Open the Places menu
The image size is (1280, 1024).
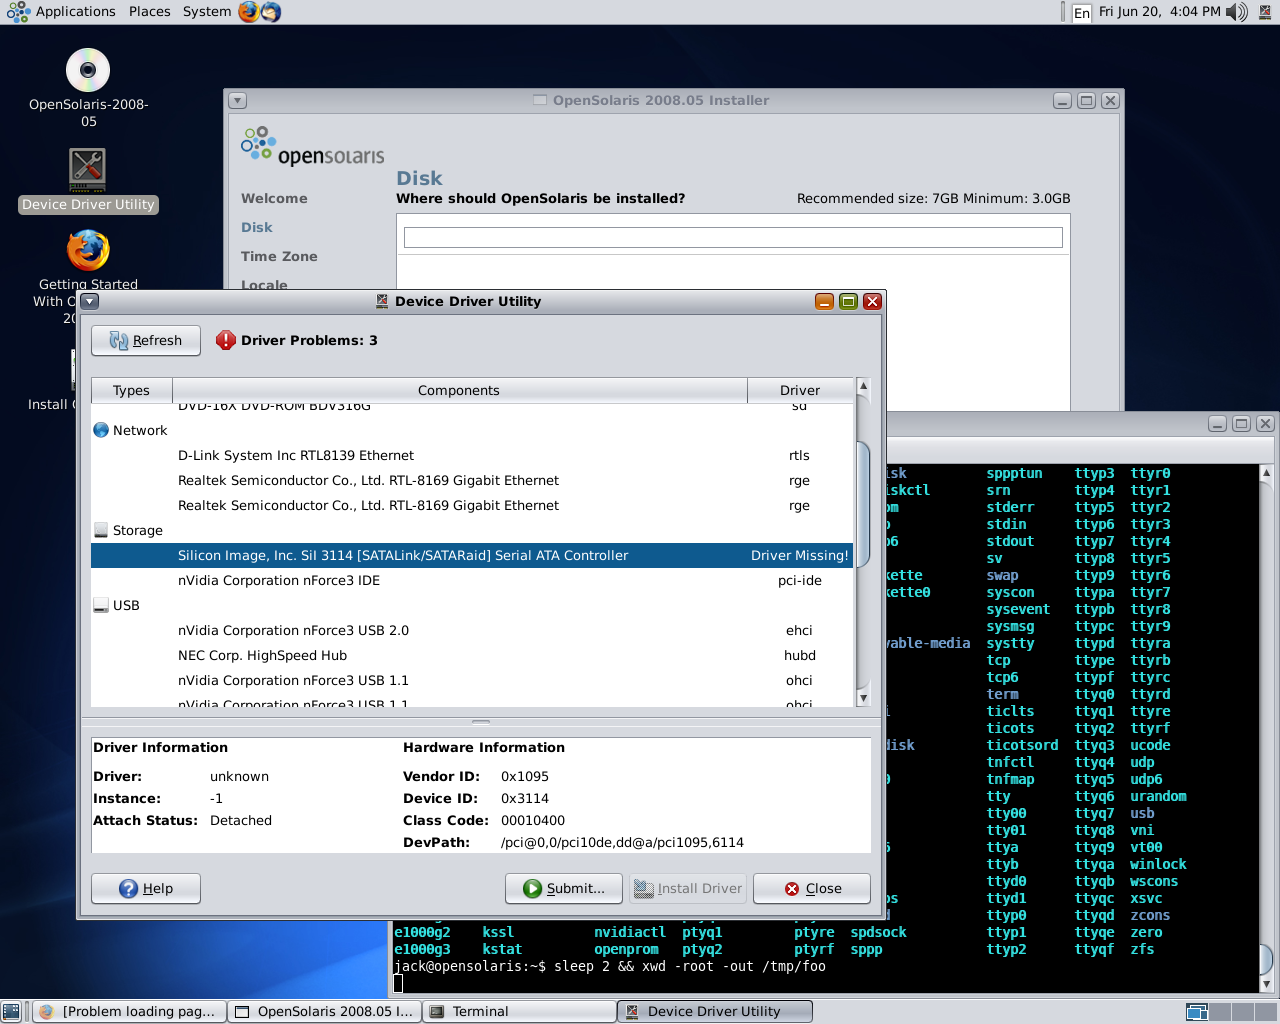pos(150,12)
